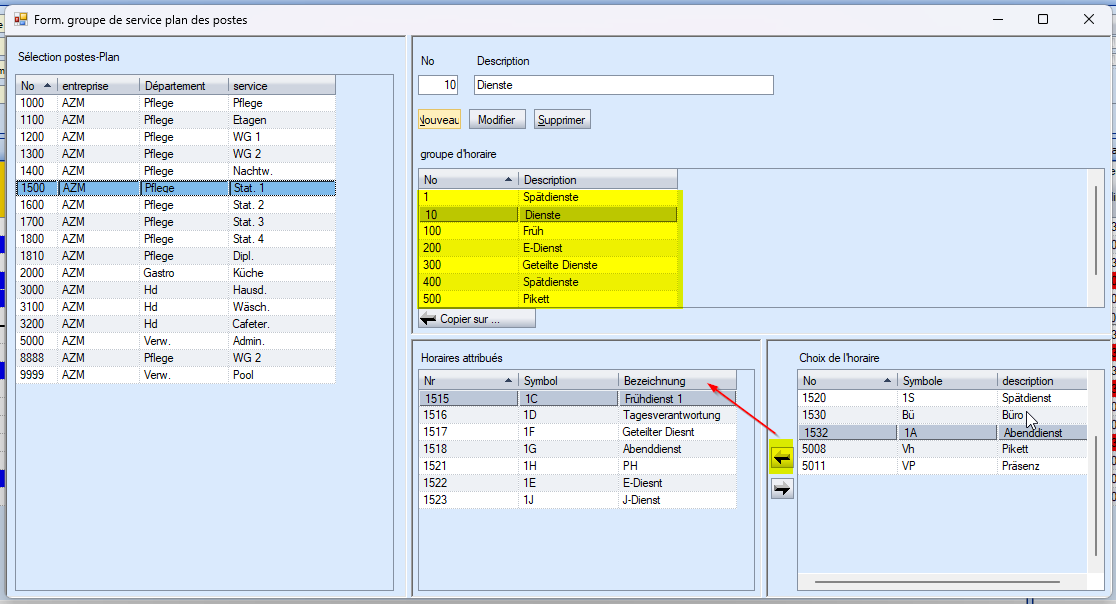Select the Küche service row 2000
1116x604 pixels.
175,273
